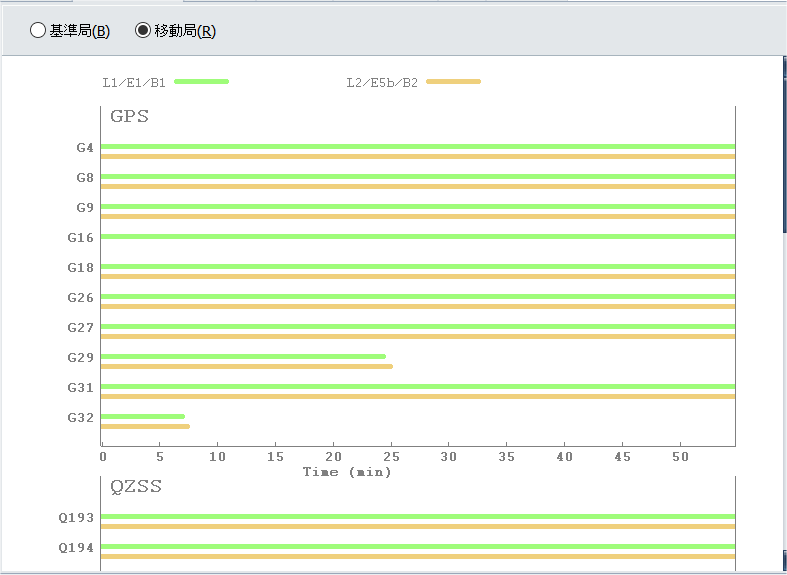Click the G18 satellite label
Viewport: 787px width, 575px height.
coord(81,268)
